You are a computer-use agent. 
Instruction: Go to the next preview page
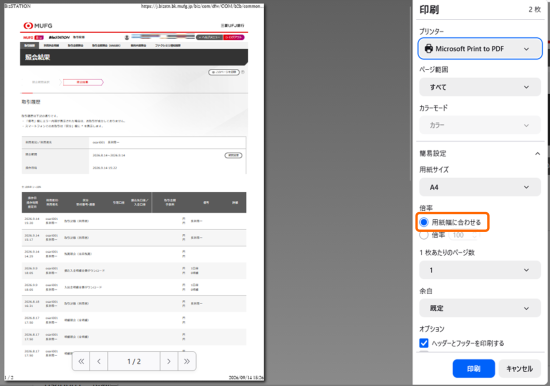pos(169,361)
